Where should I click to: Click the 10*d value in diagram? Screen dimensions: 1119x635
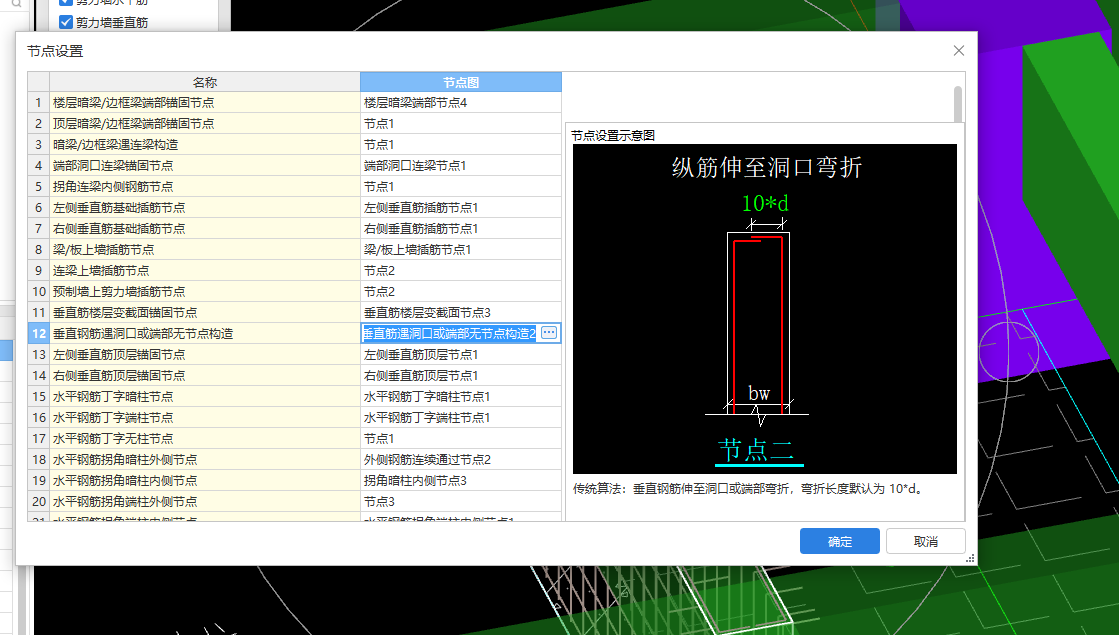coord(765,203)
